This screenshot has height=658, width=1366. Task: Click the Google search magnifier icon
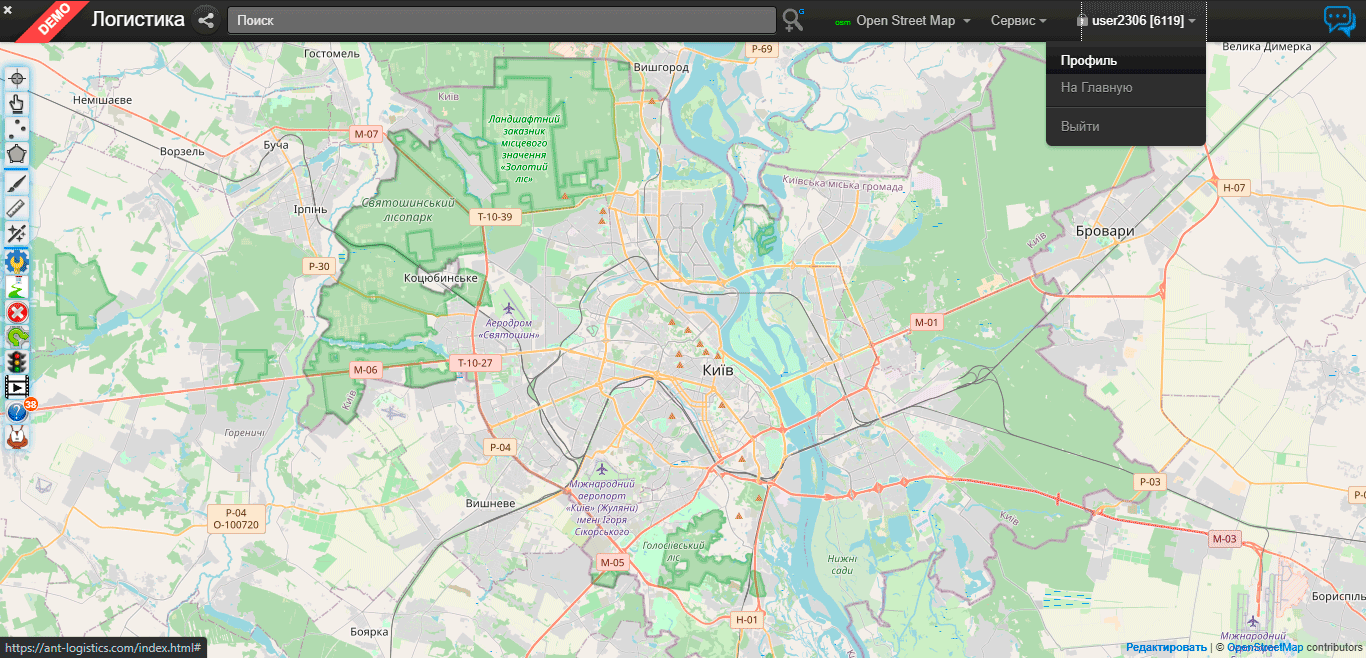pyautogui.click(x=794, y=20)
